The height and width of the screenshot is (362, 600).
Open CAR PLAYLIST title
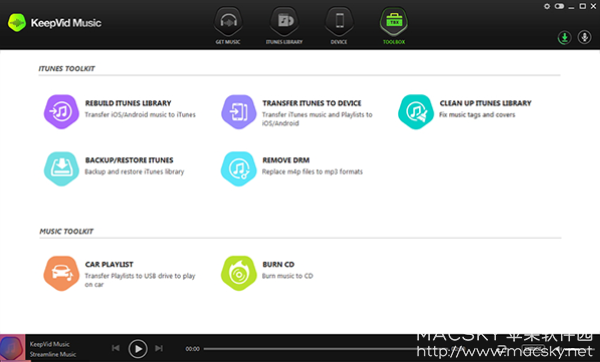click(x=109, y=264)
